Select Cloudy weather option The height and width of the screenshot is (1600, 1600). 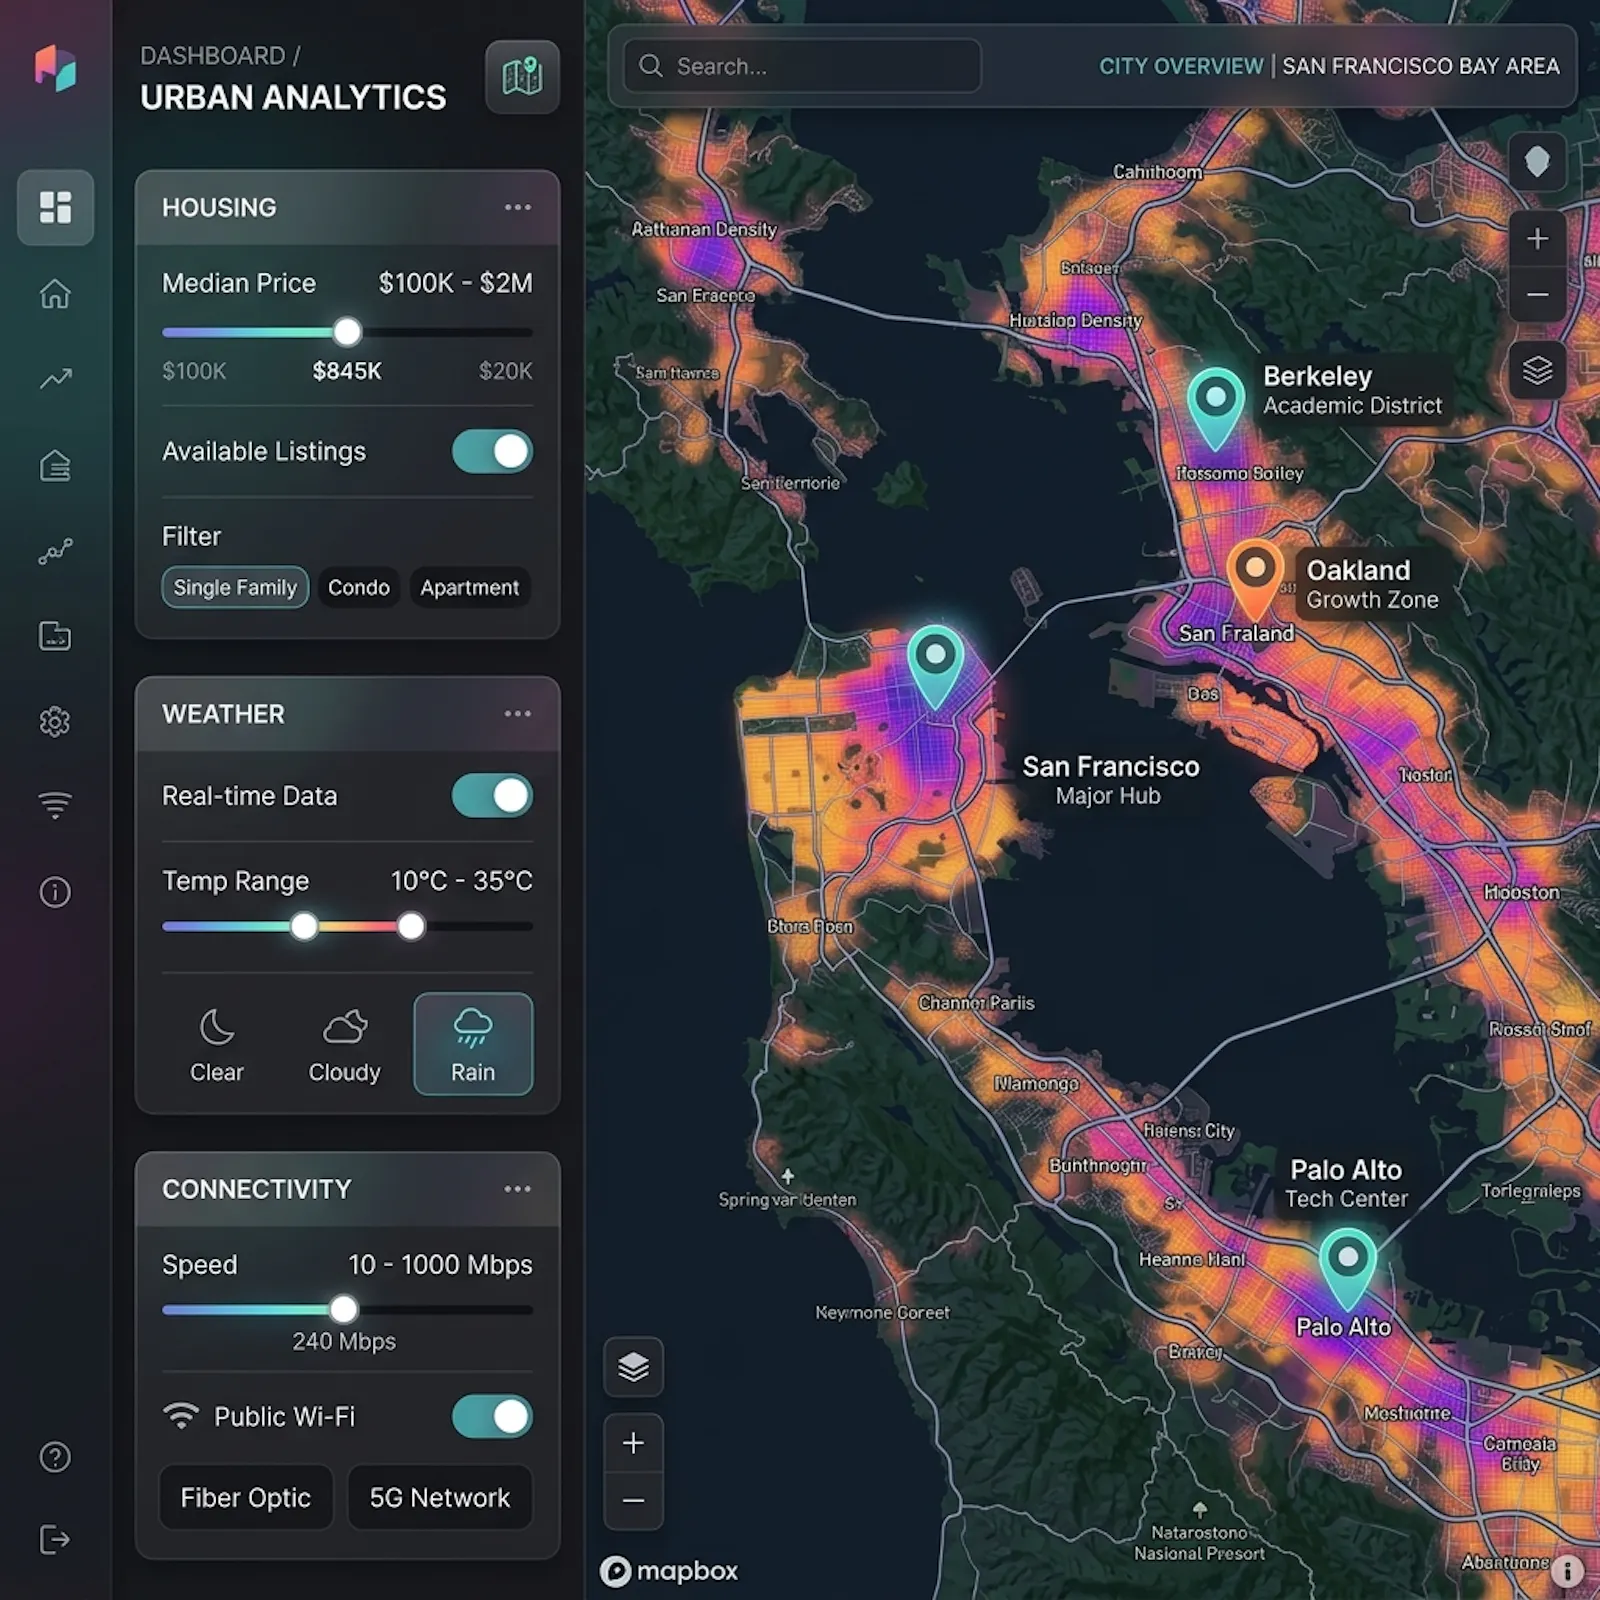point(345,1045)
